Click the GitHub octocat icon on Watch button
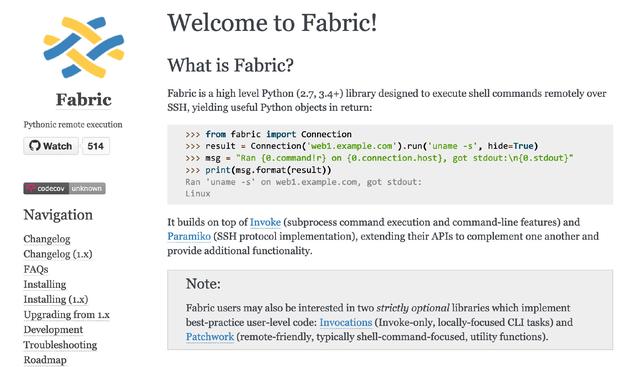The image size is (640, 367). 35,146
